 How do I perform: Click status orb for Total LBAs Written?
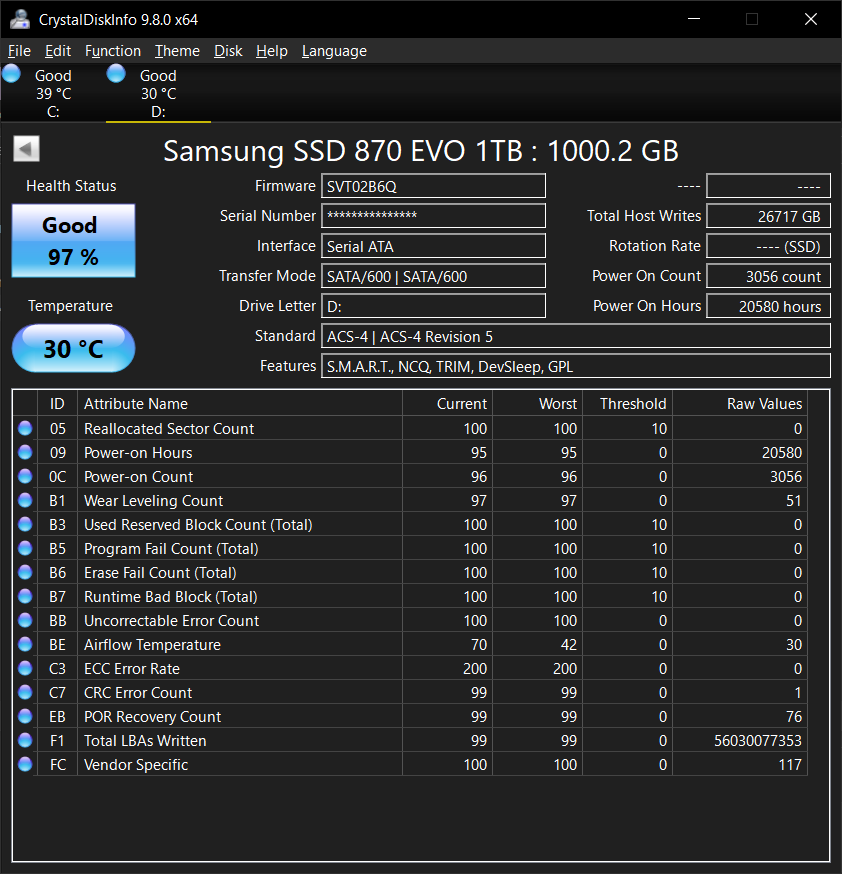(25, 740)
